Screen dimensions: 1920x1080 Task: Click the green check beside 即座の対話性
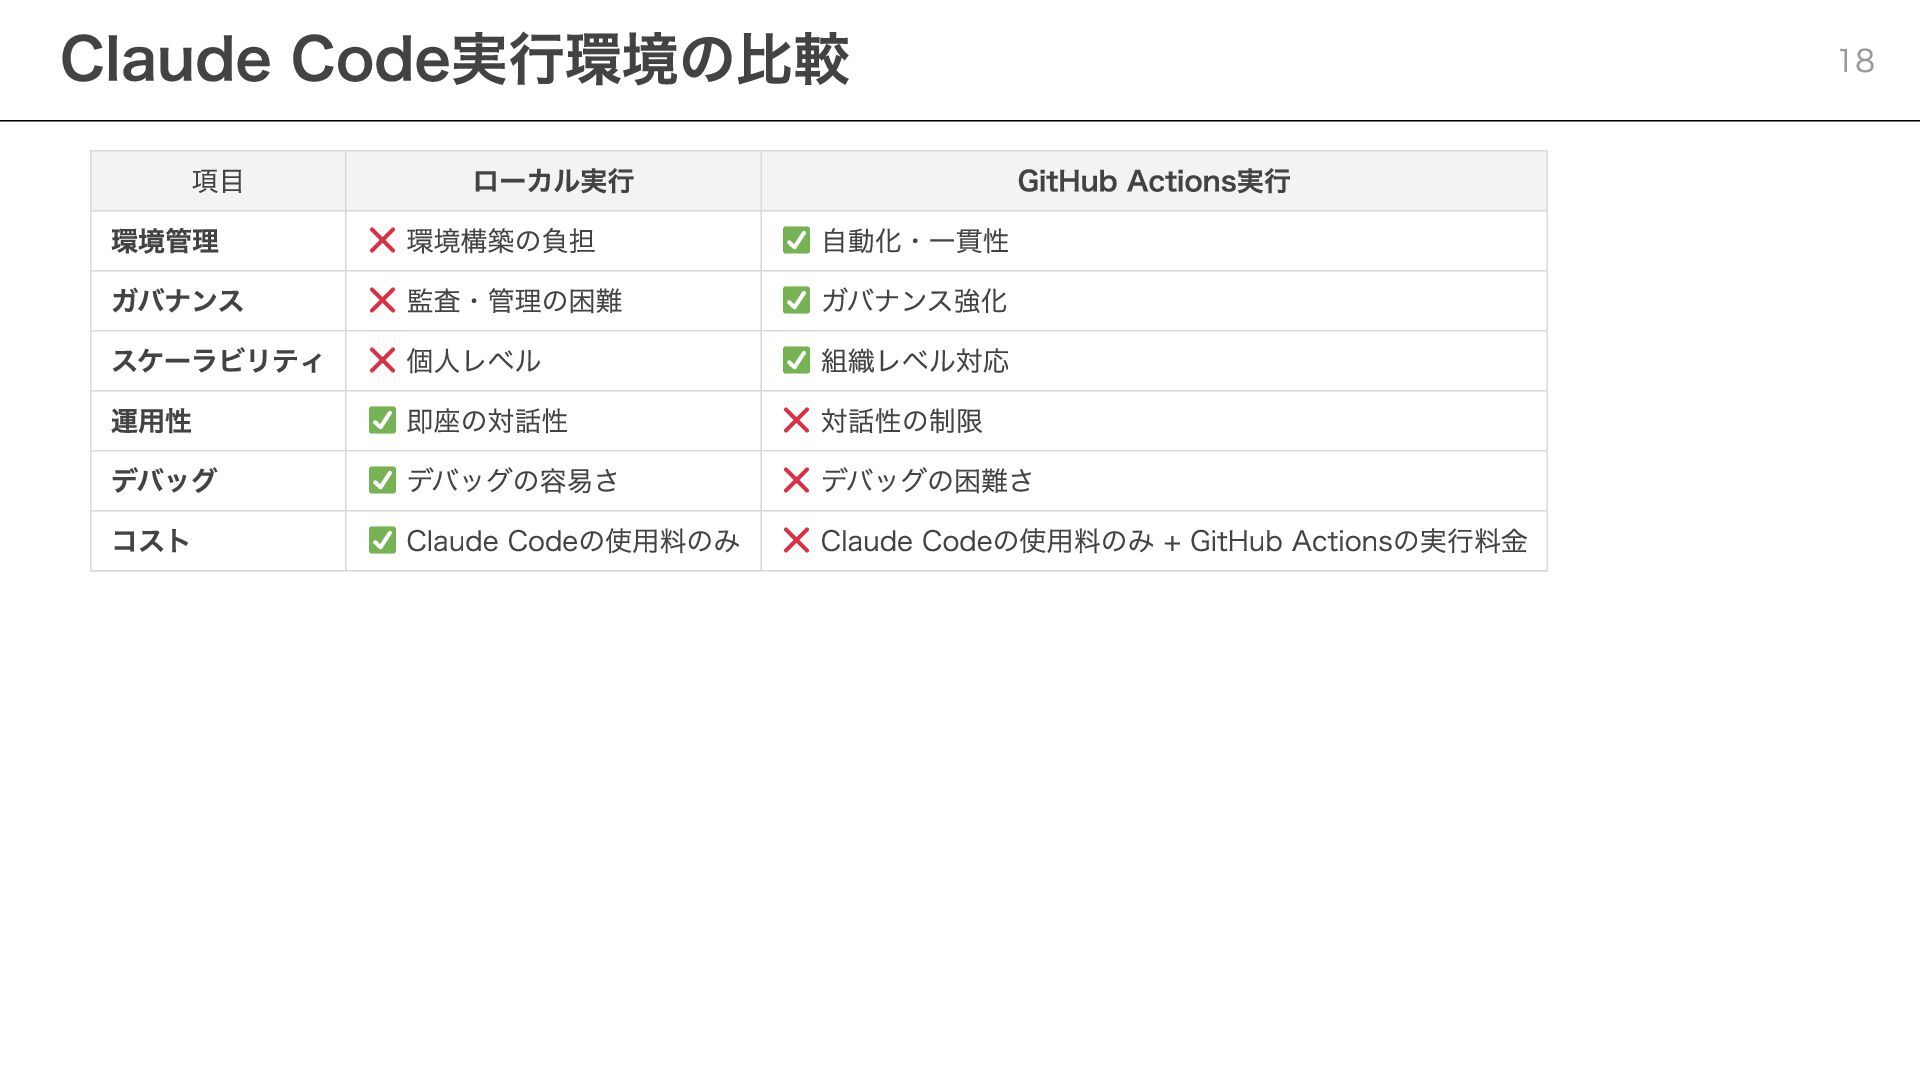[x=382, y=421]
